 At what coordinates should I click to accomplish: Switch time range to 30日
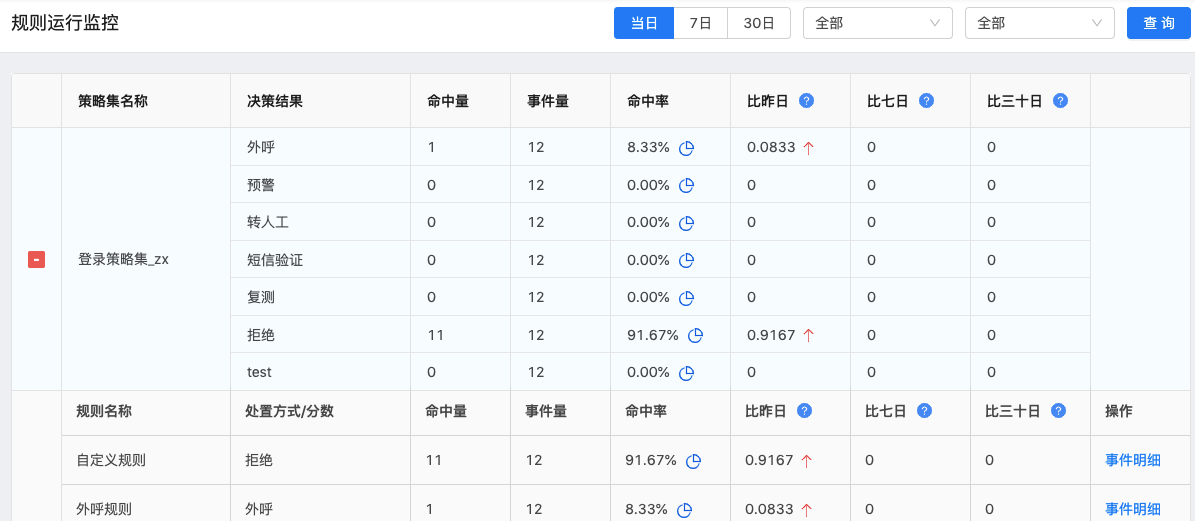click(759, 23)
